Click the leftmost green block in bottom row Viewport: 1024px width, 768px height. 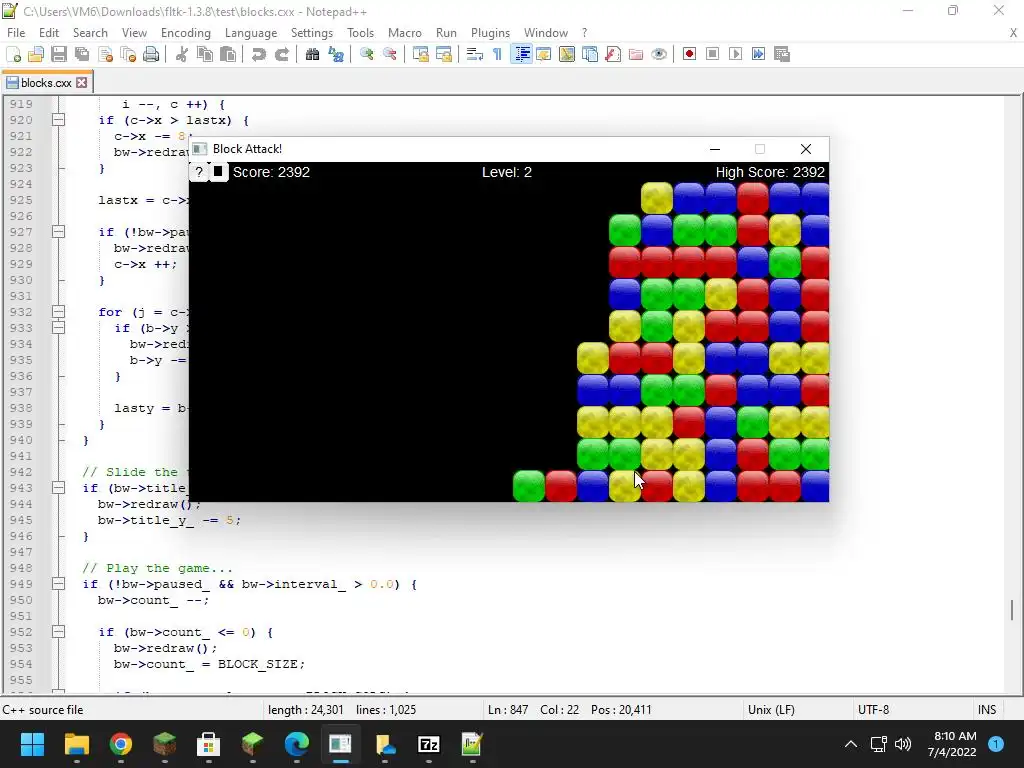(529, 486)
